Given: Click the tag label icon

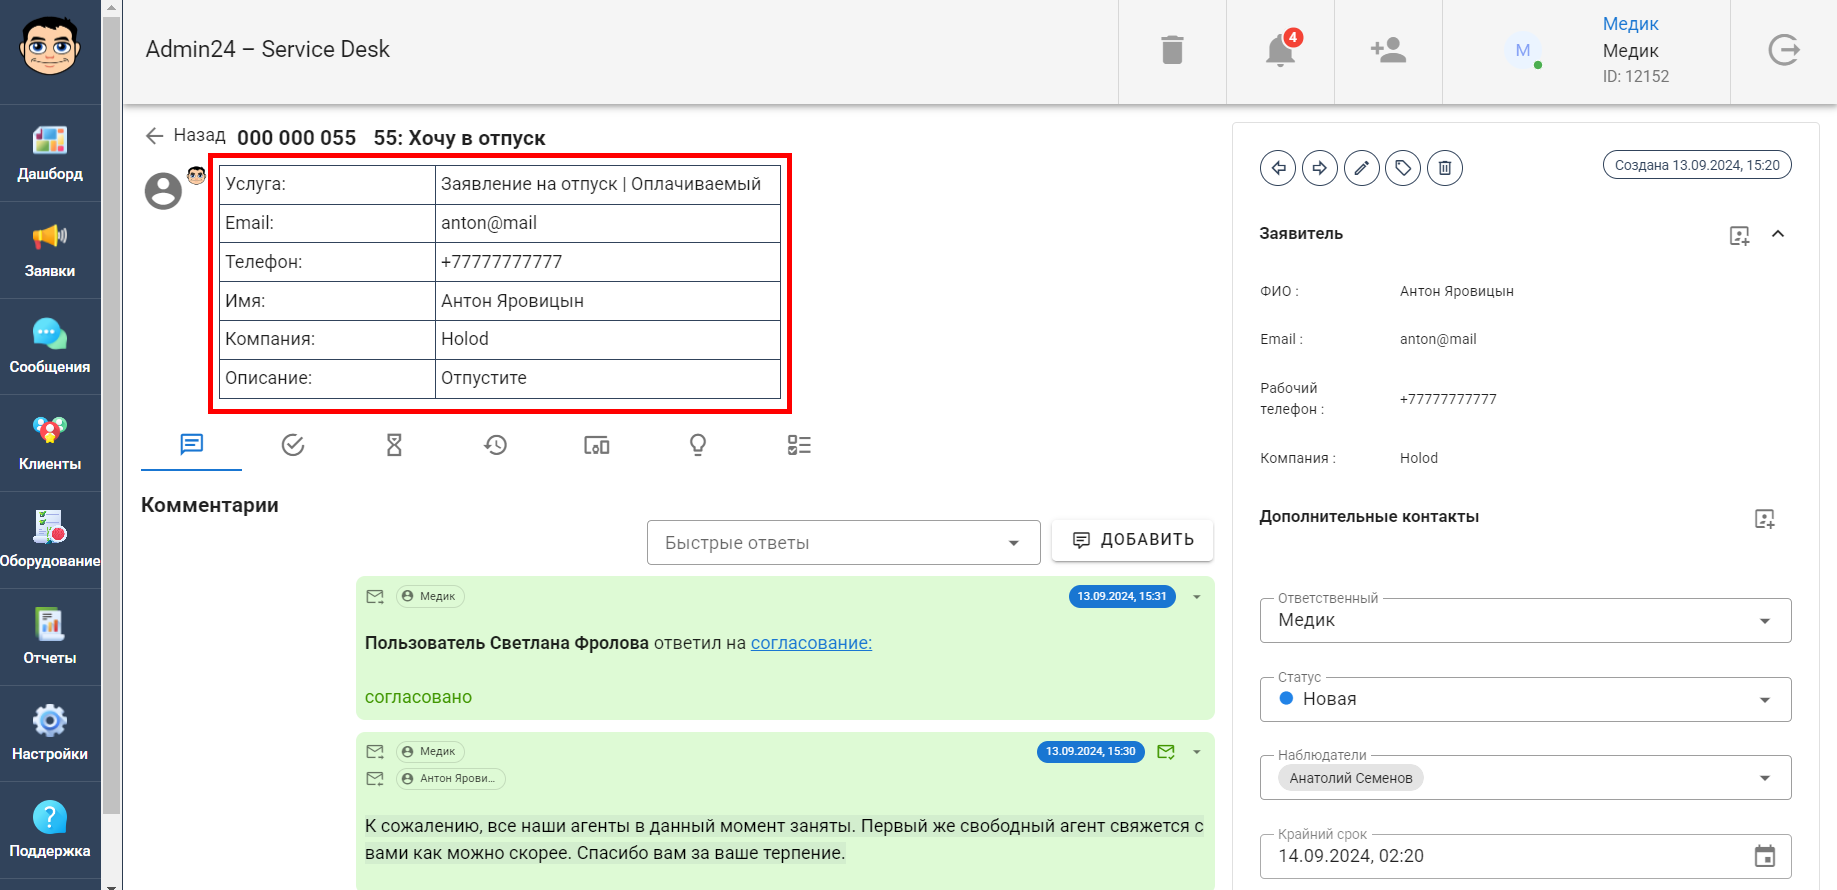Looking at the screenshot, I should [1403, 168].
